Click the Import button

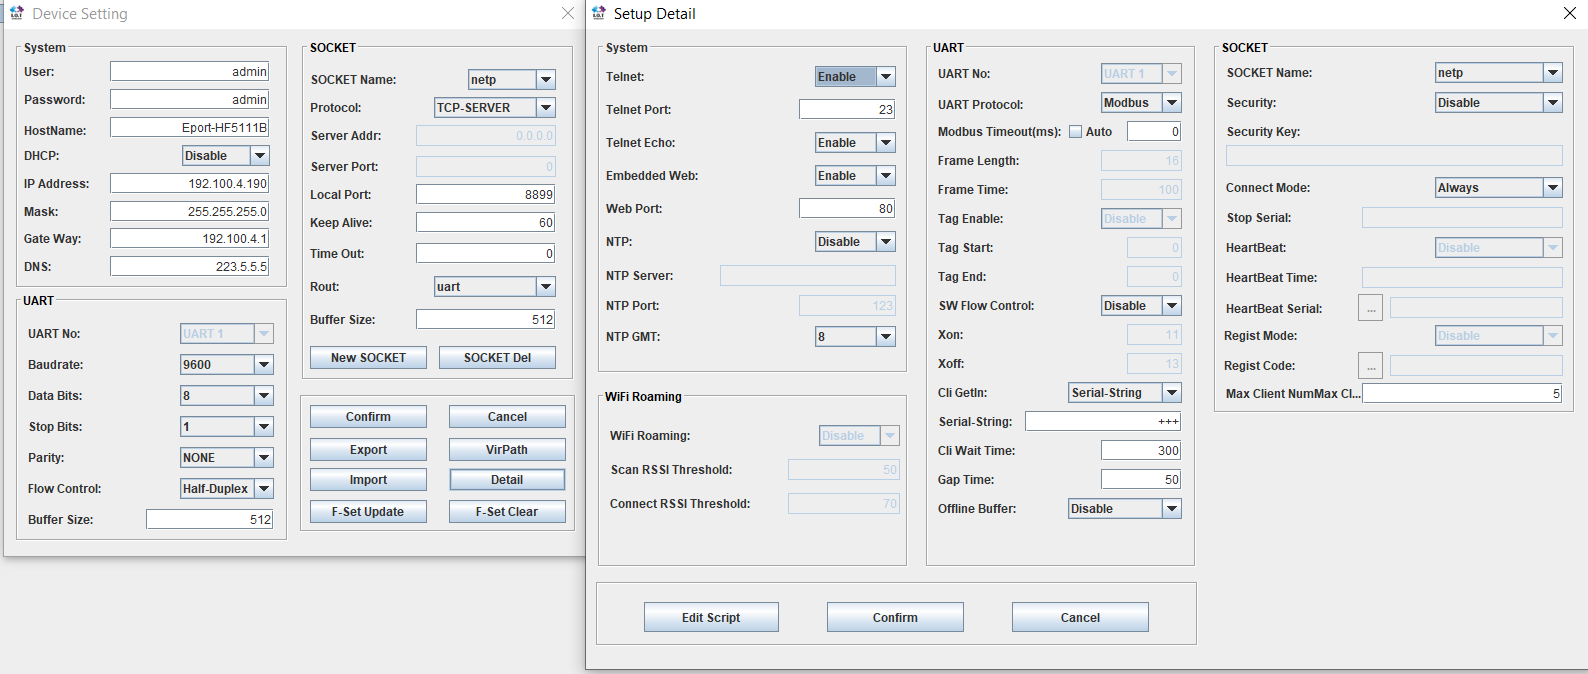(x=368, y=480)
